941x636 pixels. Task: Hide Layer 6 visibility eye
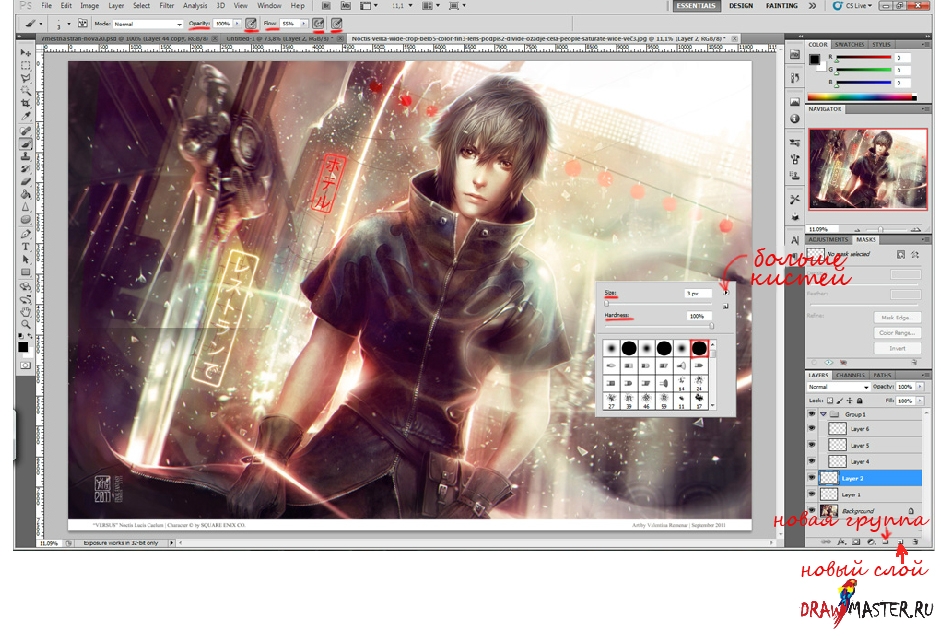(x=811, y=428)
